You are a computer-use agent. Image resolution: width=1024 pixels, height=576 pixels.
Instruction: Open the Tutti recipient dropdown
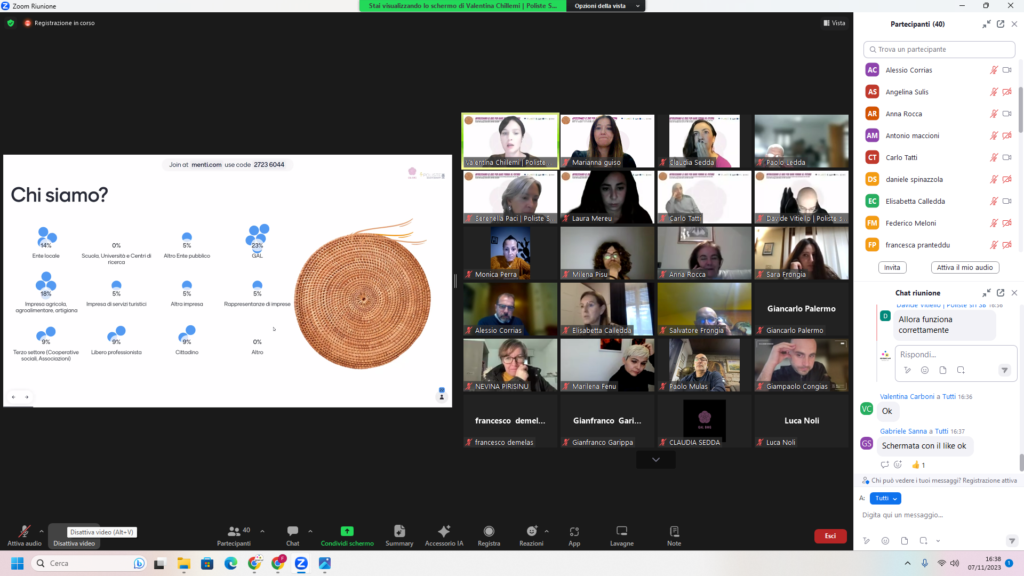[x=886, y=498]
